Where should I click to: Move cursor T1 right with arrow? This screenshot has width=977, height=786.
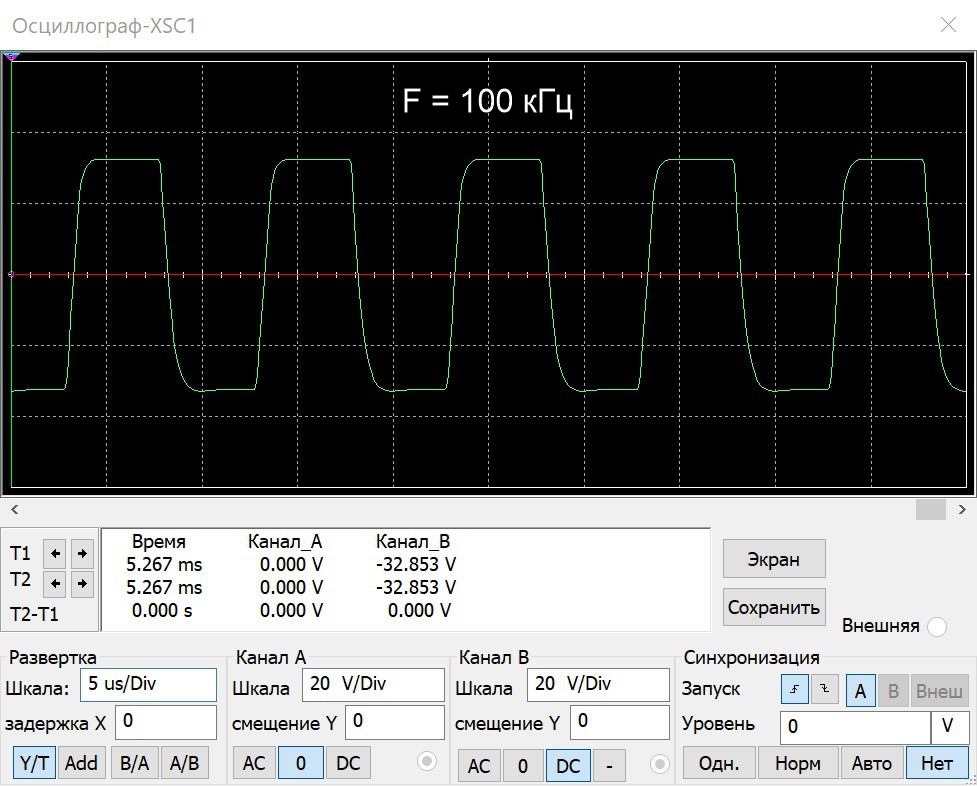(82, 554)
